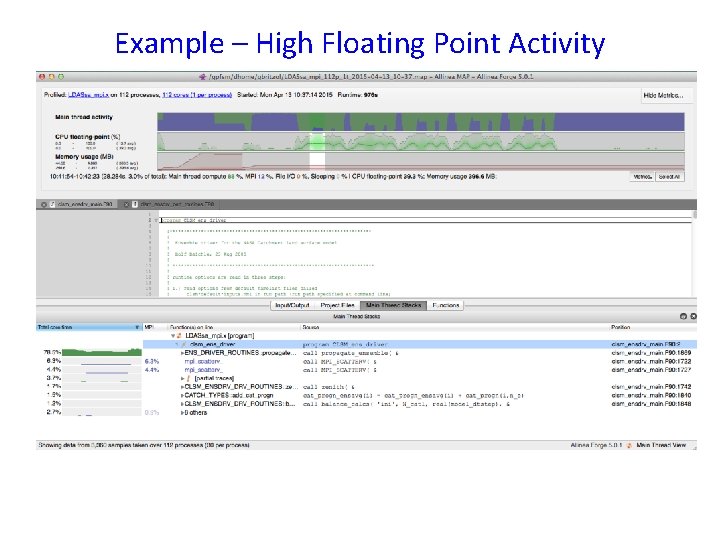Close the Main Thread Stacks panel icon

pyautogui.click(x=693, y=316)
